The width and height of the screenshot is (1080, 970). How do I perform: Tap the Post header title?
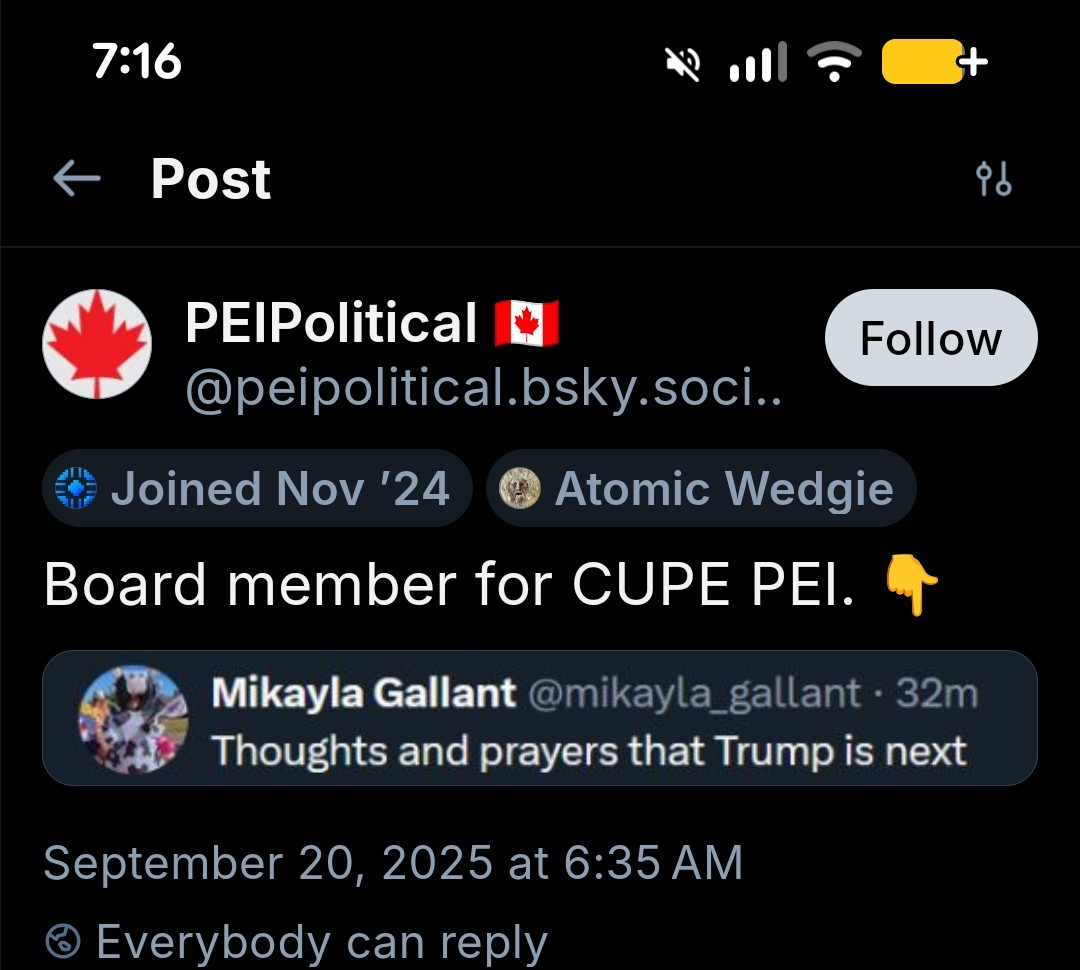[210, 180]
